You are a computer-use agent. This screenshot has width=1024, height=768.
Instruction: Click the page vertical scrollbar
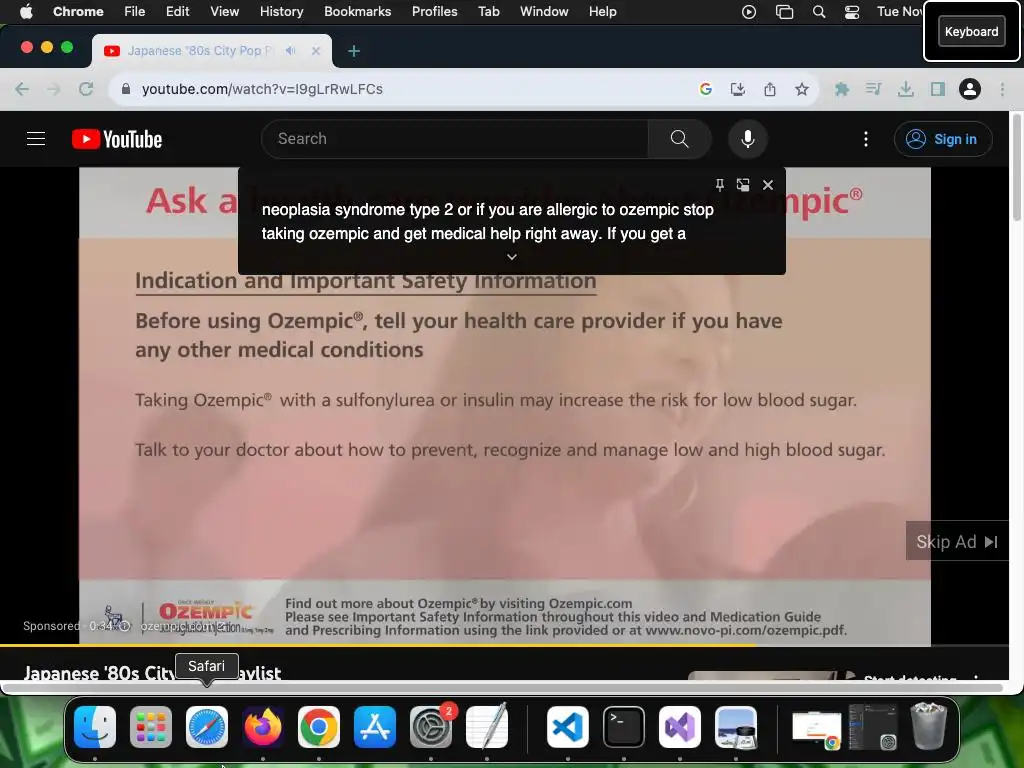pos(1016,167)
